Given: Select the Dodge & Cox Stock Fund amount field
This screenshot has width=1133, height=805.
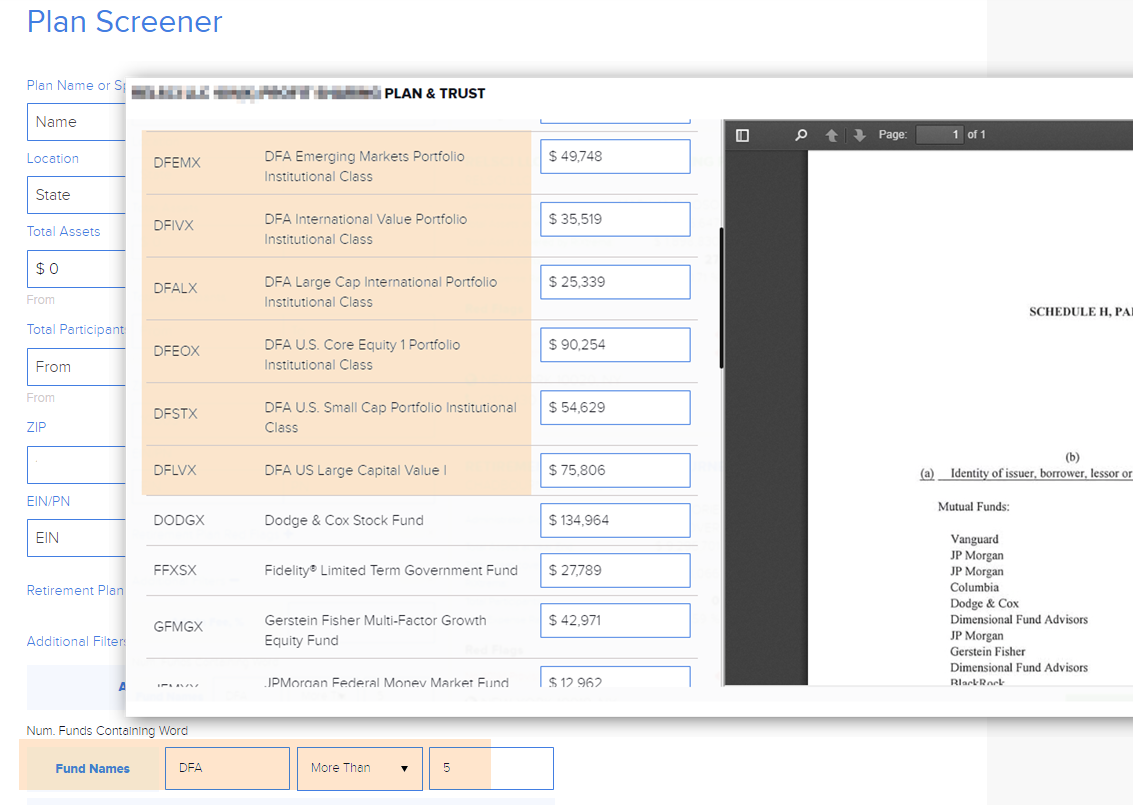Looking at the screenshot, I should point(615,520).
